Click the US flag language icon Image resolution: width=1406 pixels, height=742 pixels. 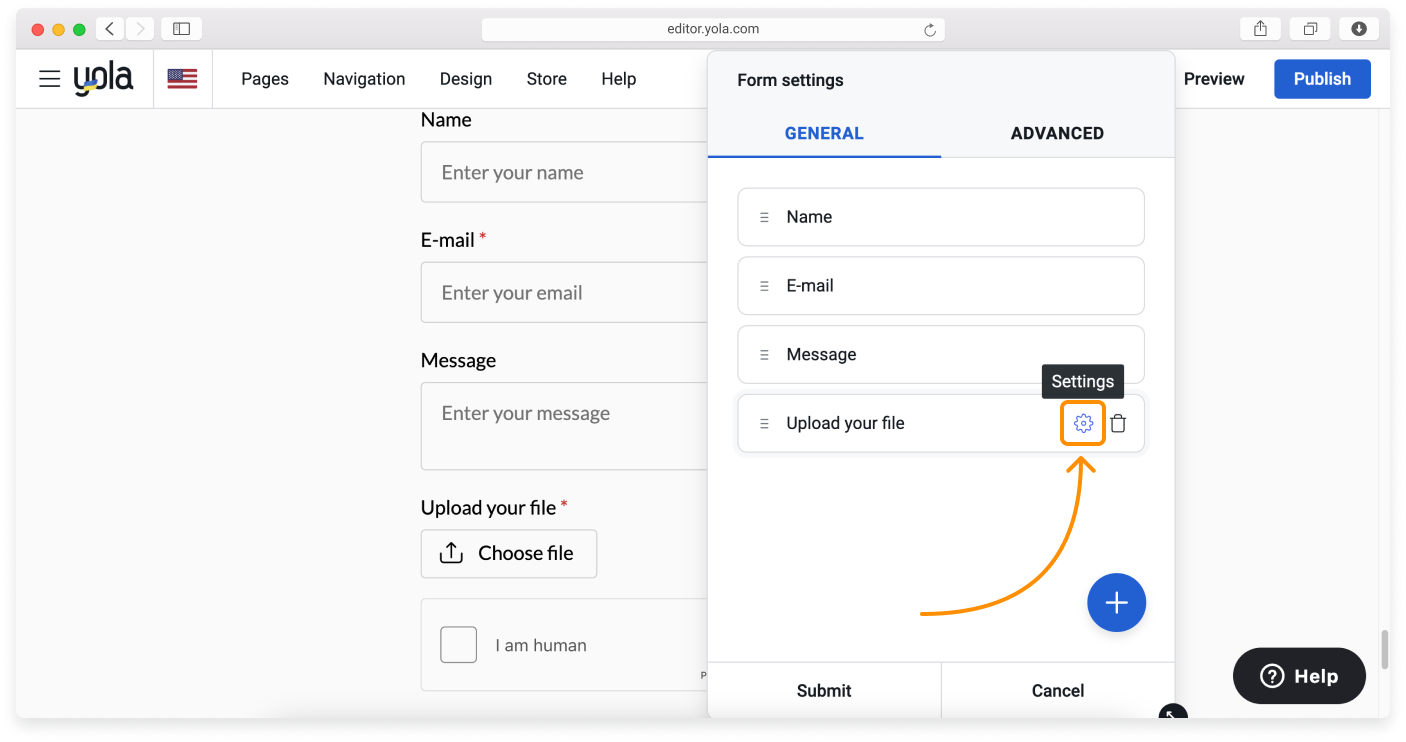click(x=182, y=79)
